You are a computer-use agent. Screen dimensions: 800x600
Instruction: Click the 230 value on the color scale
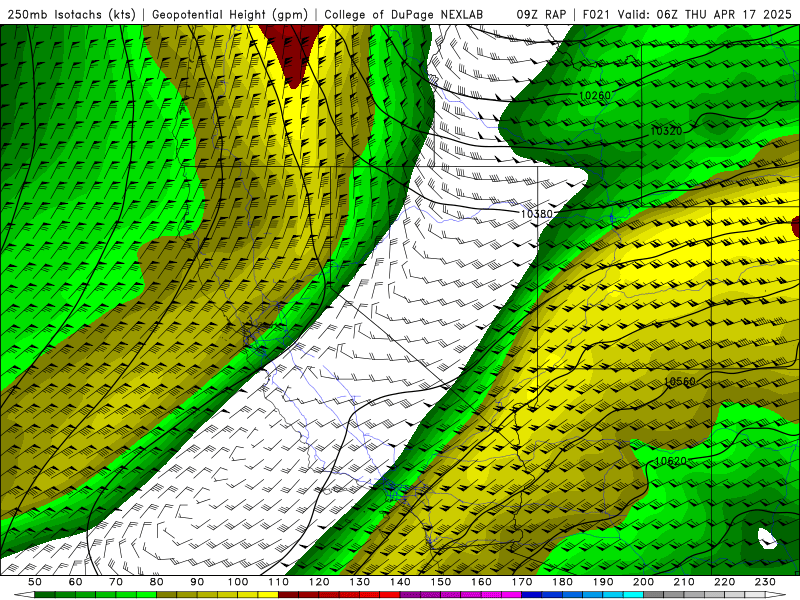click(765, 582)
